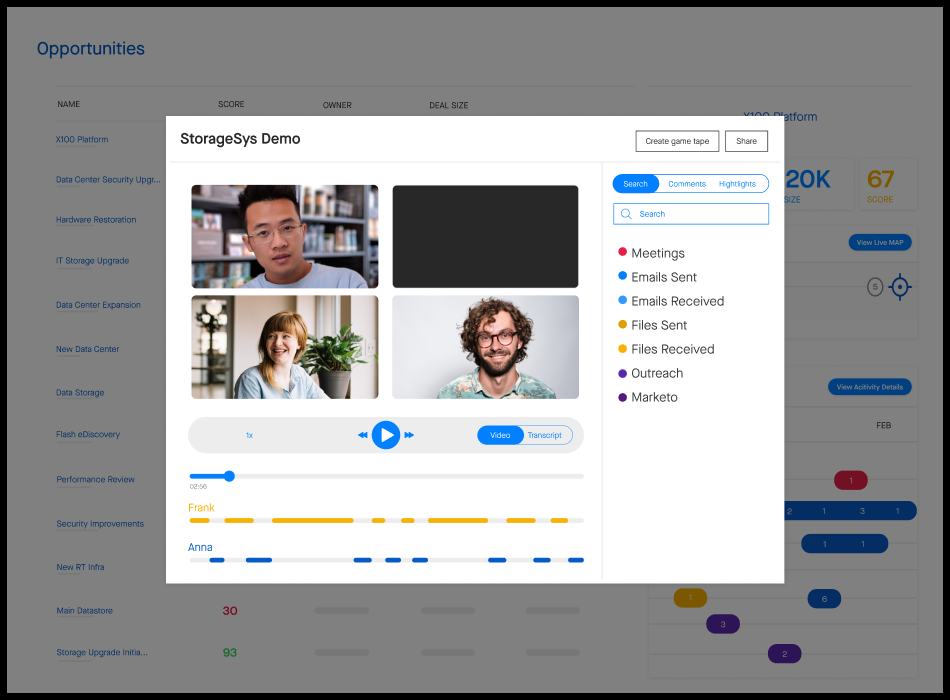Click the Create game tape button

pos(677,141)
